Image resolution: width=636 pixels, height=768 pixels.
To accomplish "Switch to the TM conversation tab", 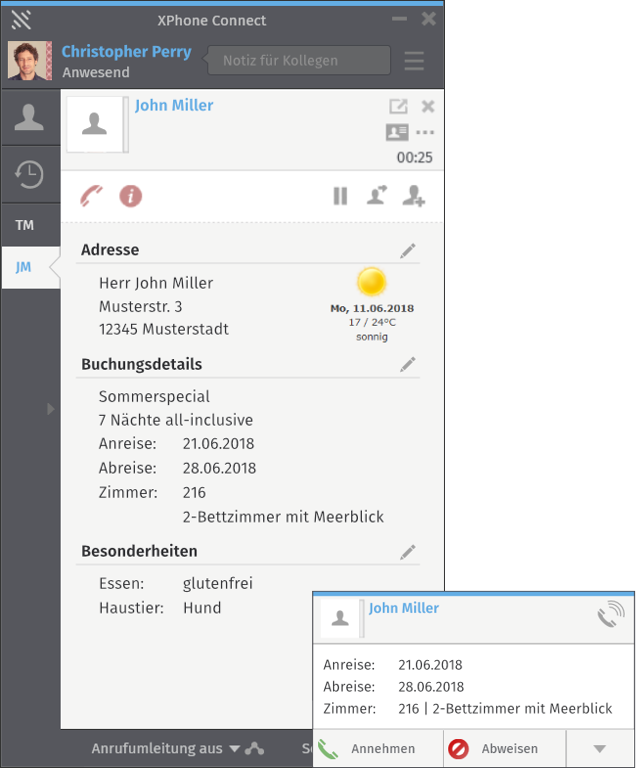I will click(24, 225).
